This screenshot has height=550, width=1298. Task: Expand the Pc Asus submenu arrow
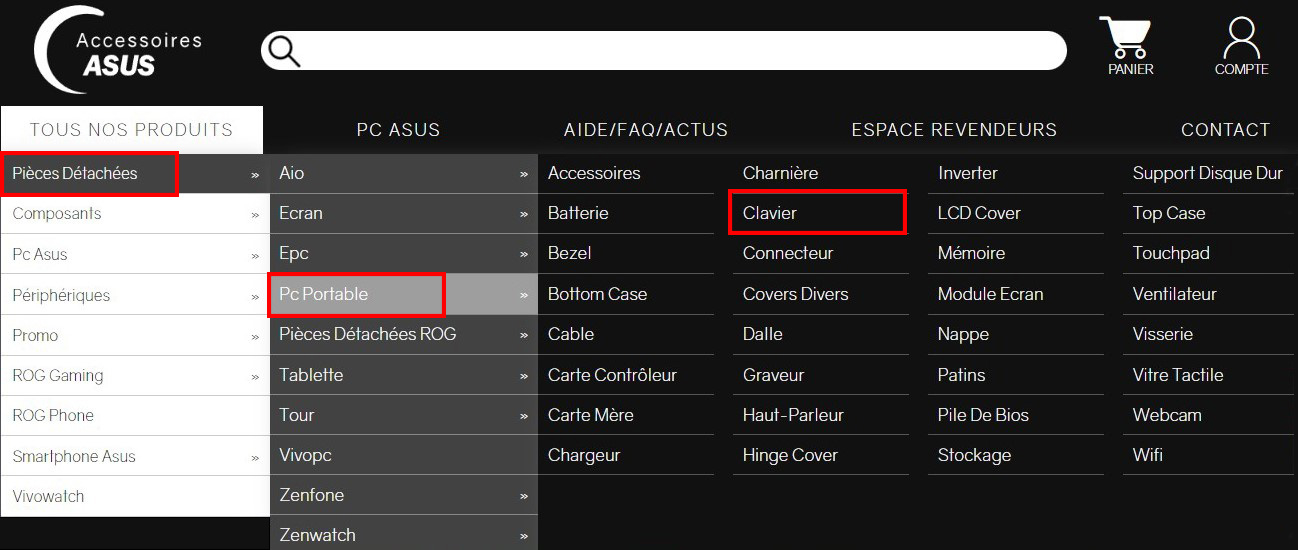click(255, 255)
